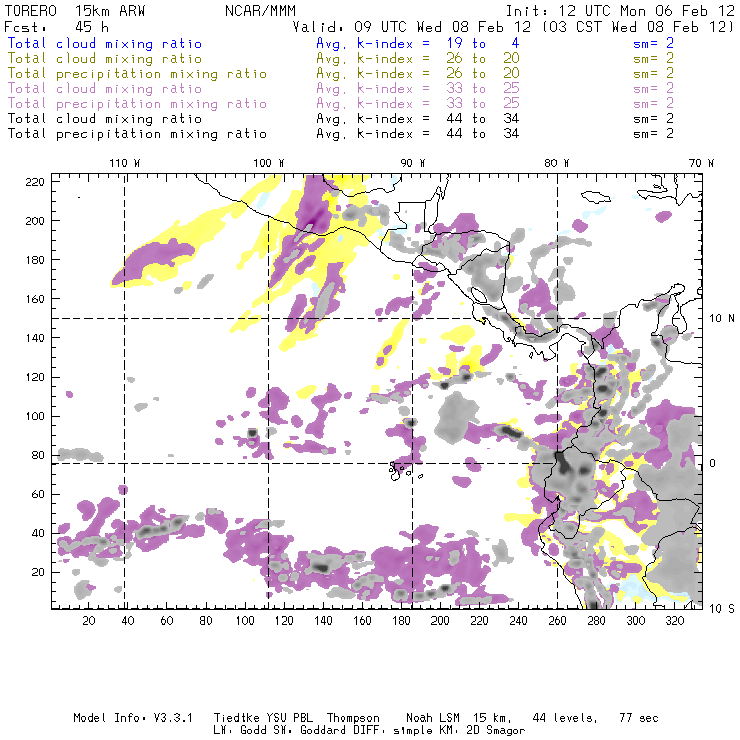Click the '70 W' longitude label
Viewport: 740px width, 740px height.
701,163
